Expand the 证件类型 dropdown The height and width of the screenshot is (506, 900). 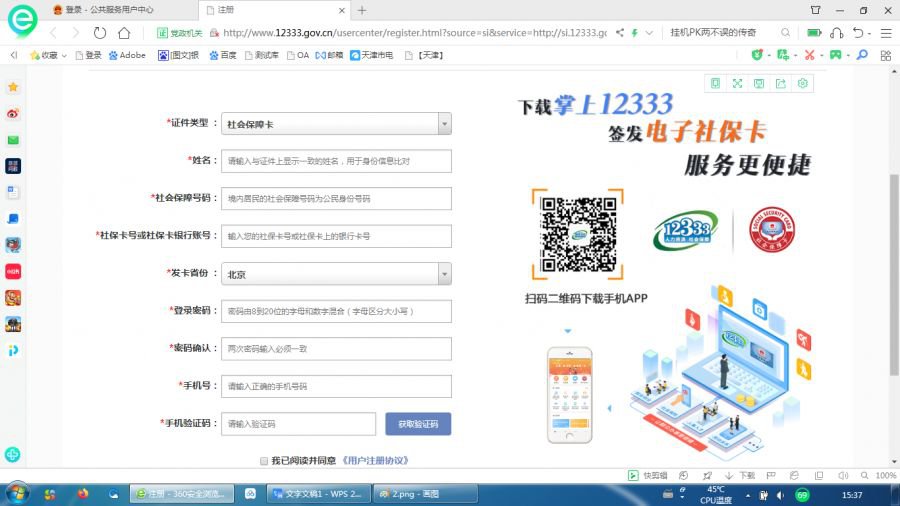coord(444,124)
